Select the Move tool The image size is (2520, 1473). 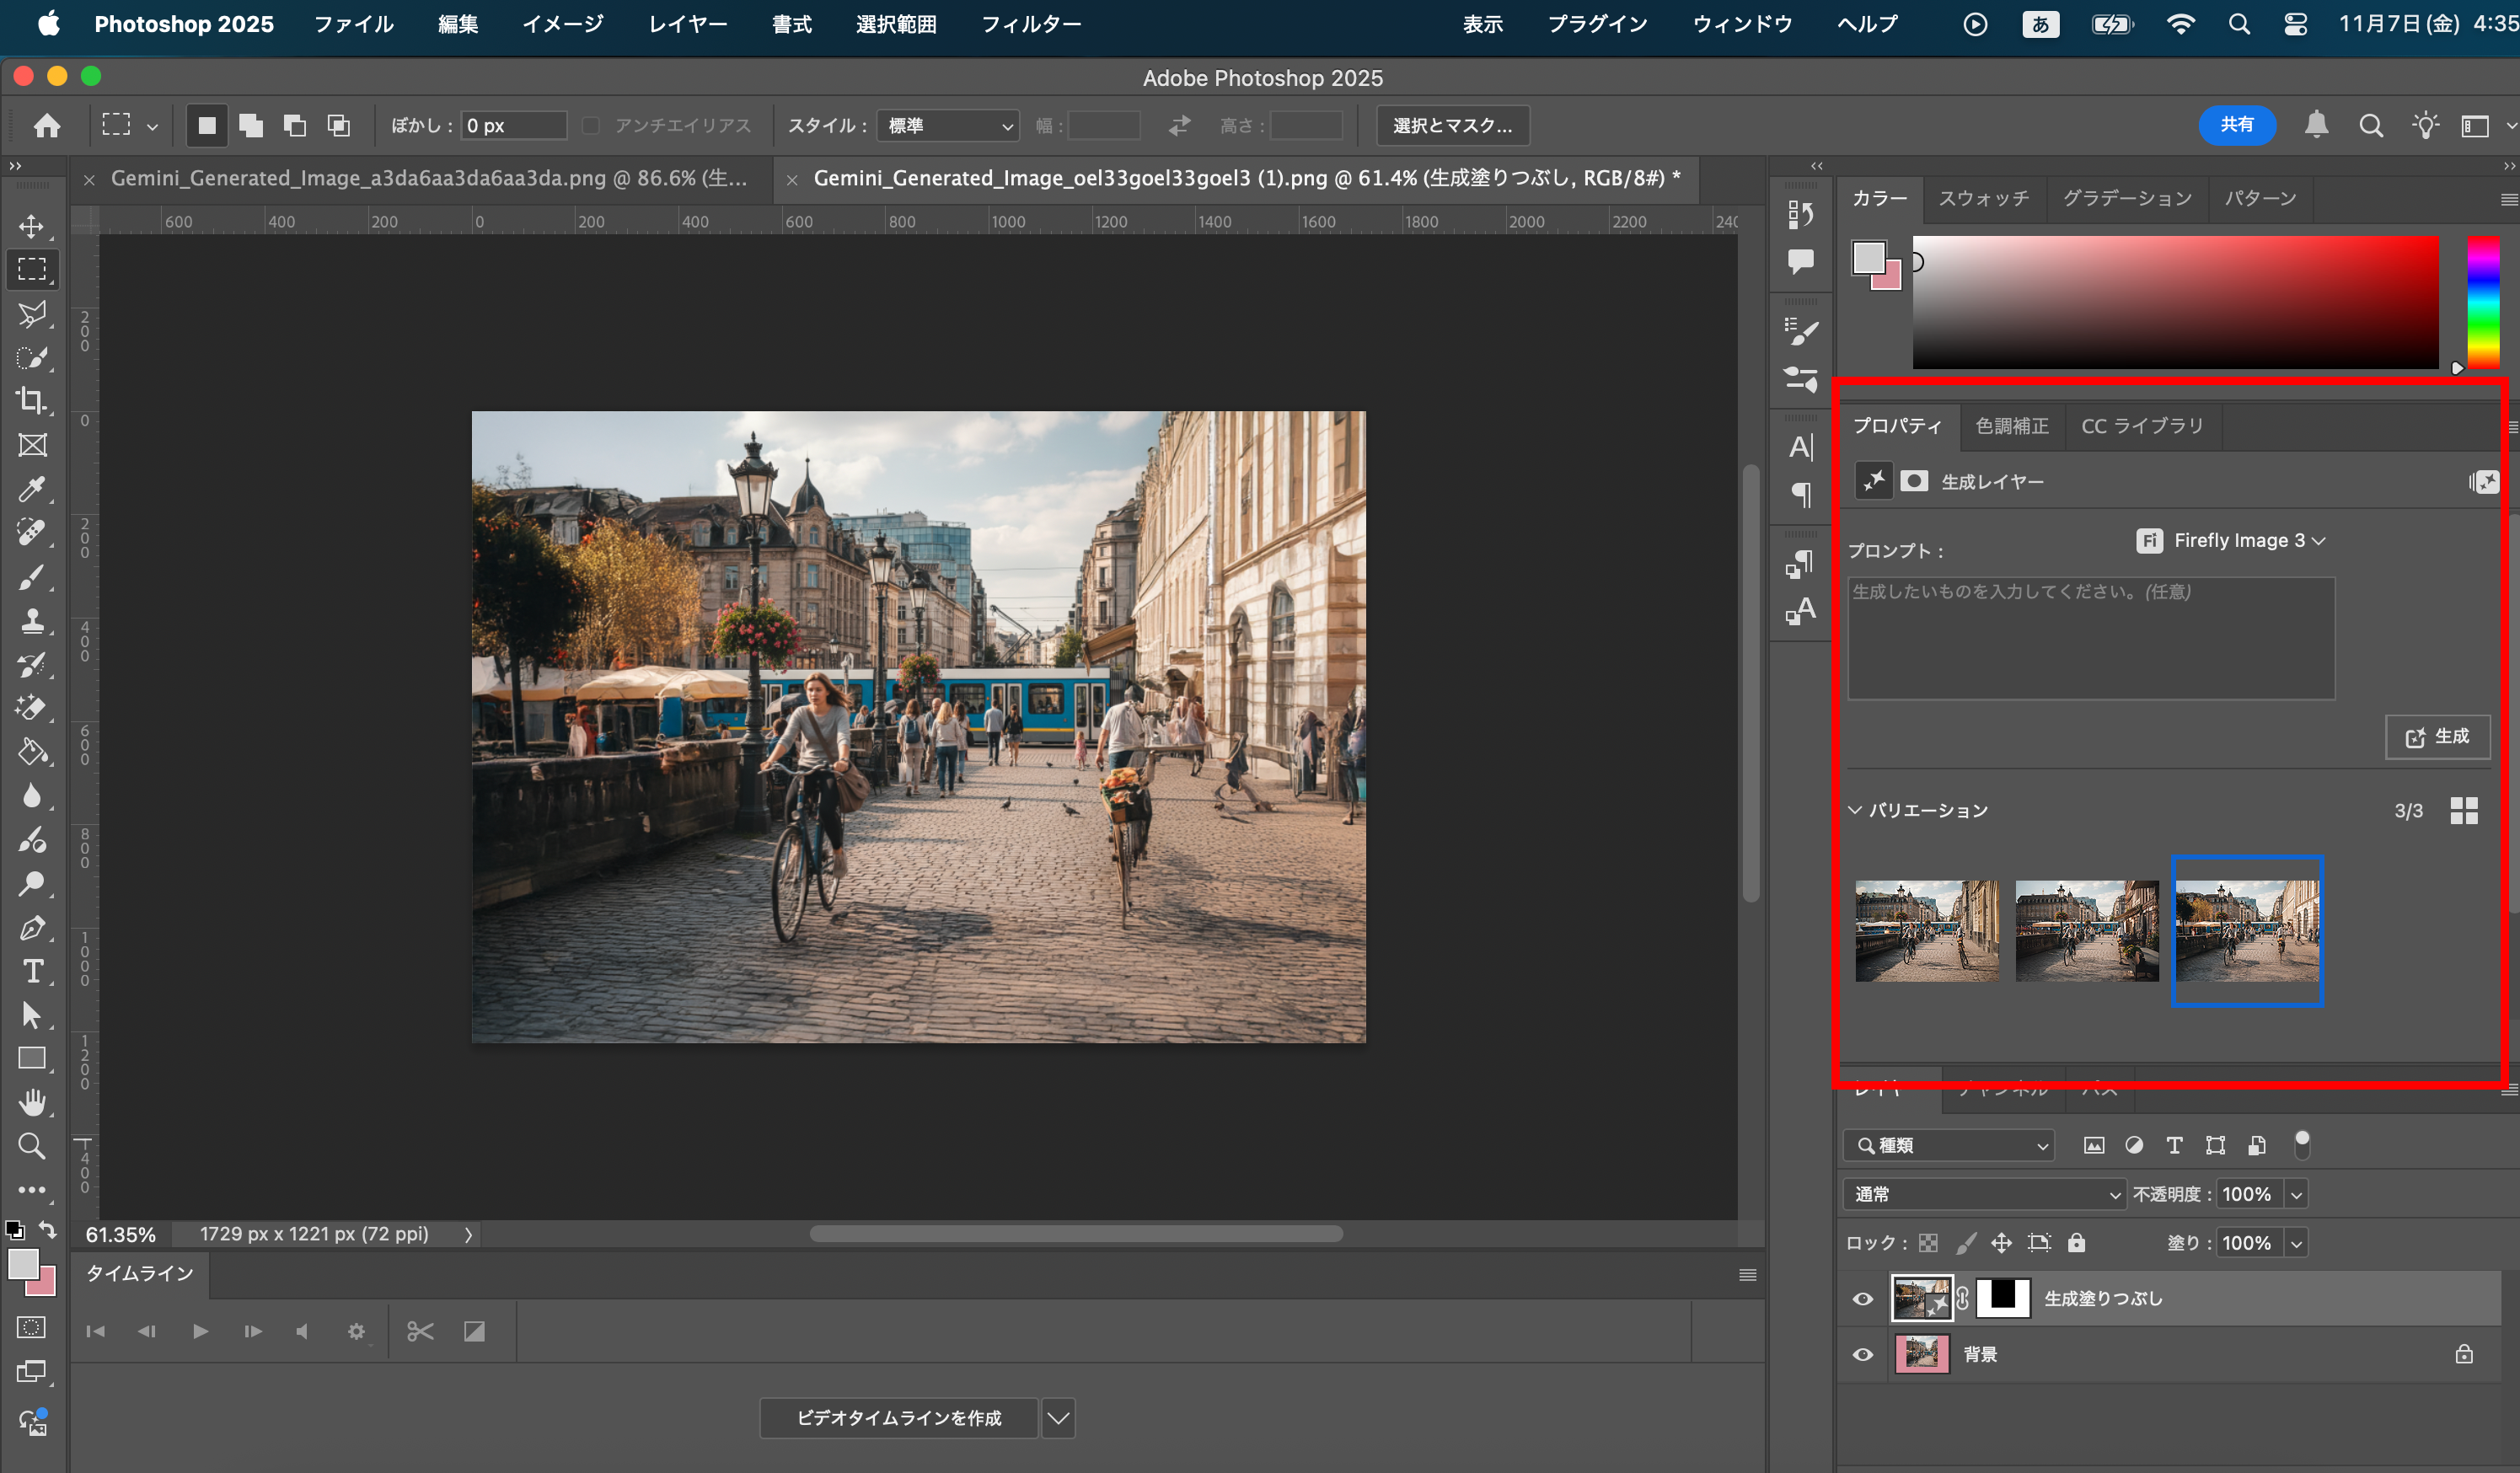(x=32, y=226)
